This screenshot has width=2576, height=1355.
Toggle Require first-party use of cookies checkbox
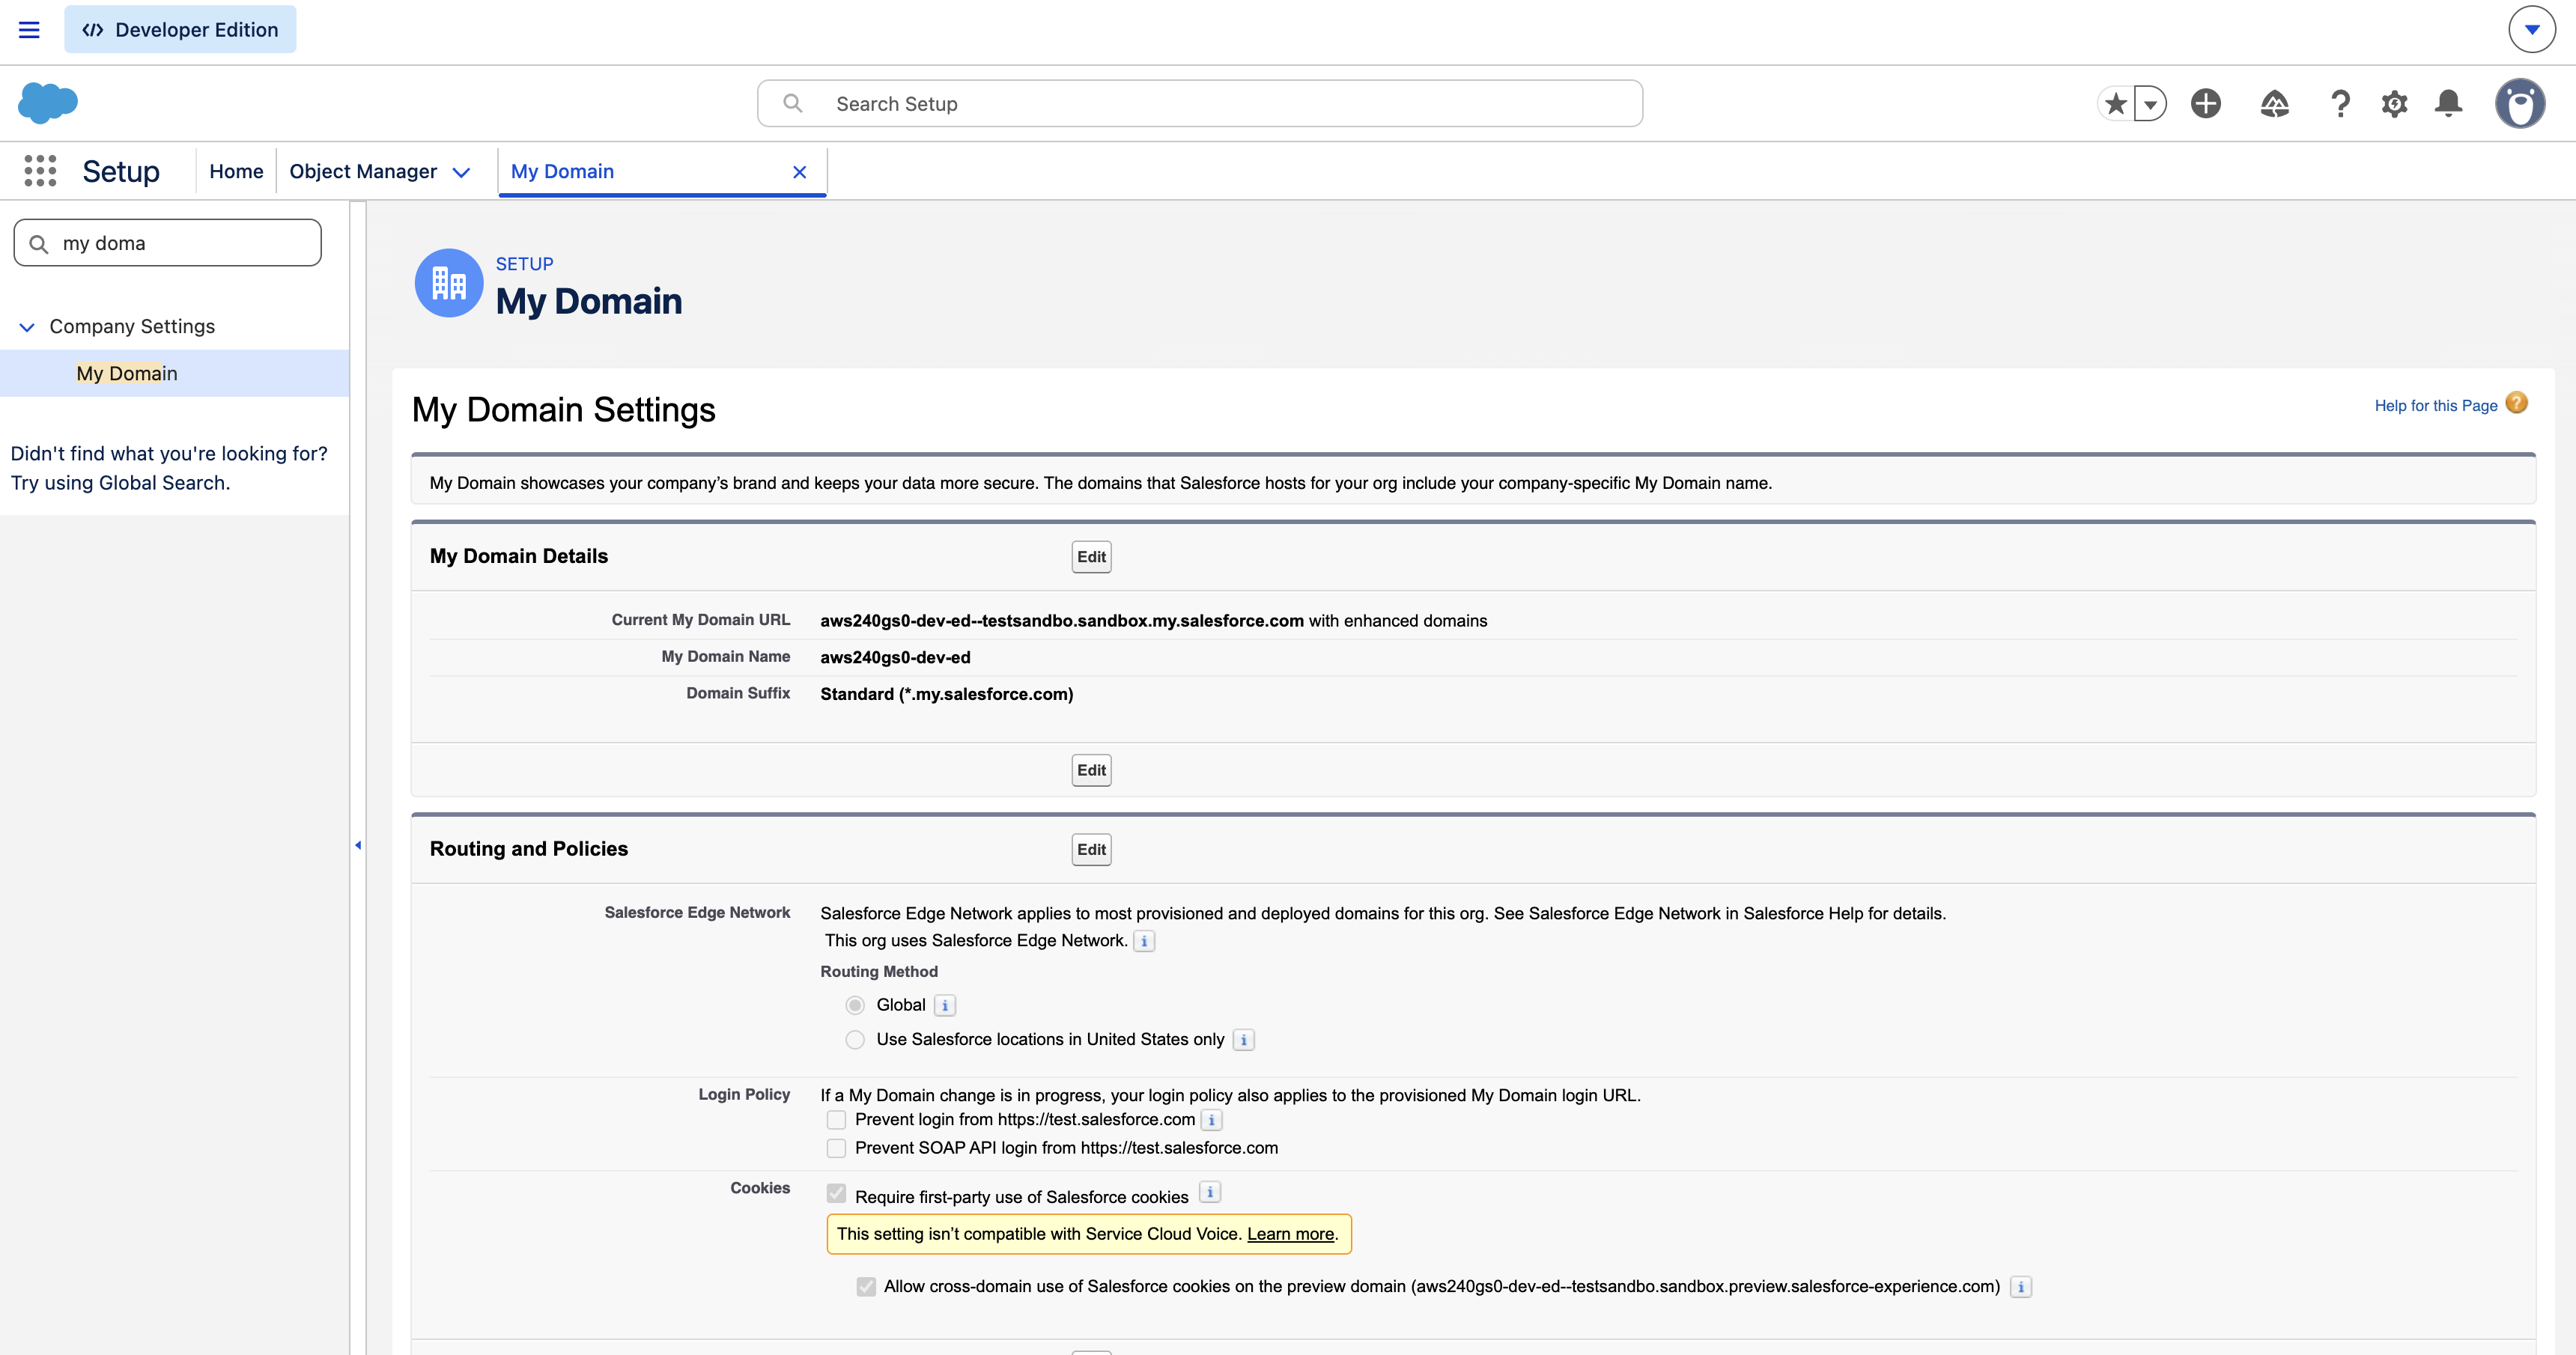click(836, 1193)
